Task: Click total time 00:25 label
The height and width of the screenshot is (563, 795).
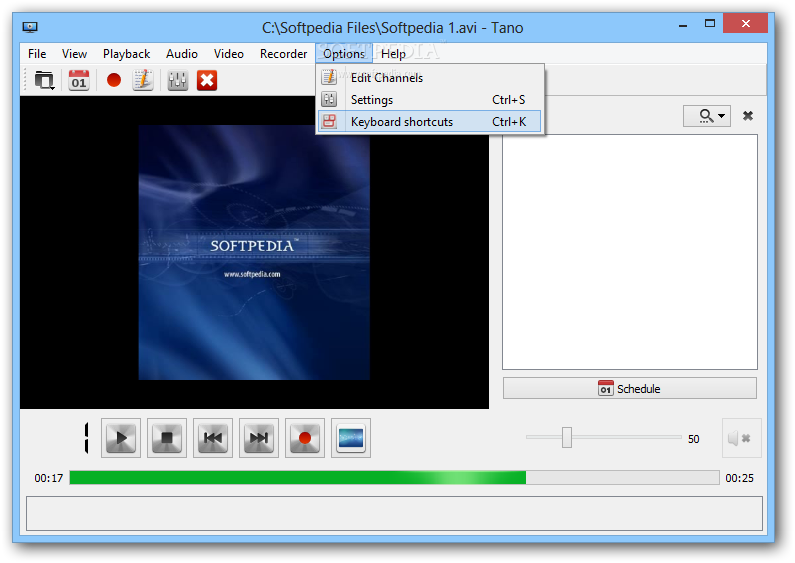Action: [739, 478]
